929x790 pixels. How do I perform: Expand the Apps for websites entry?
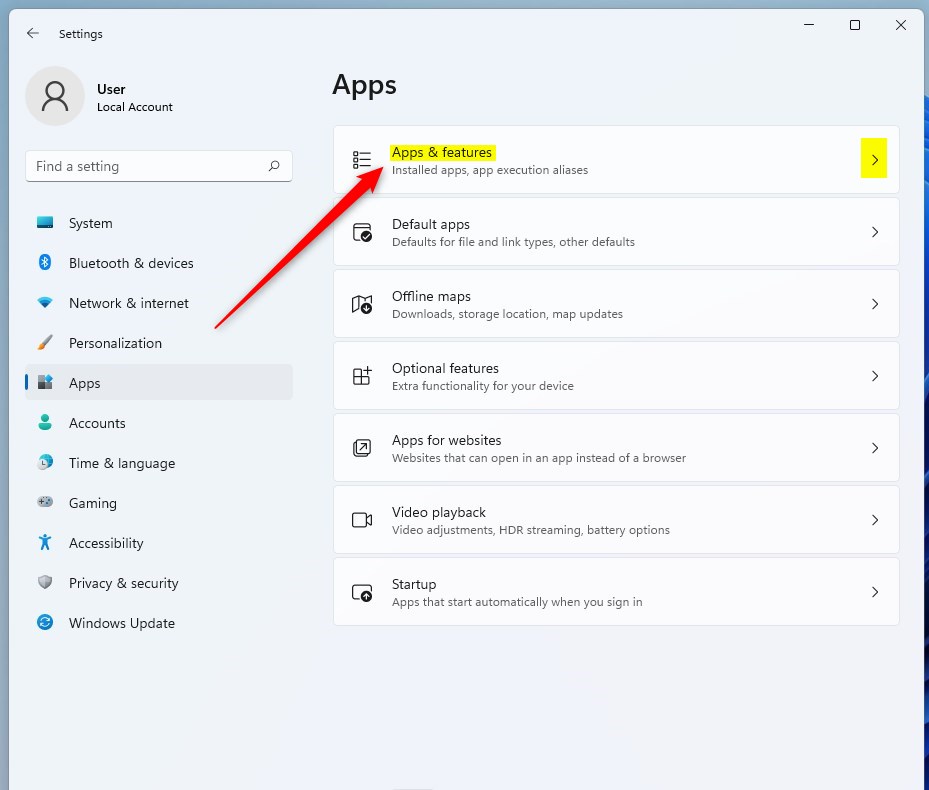pos(874,447)
